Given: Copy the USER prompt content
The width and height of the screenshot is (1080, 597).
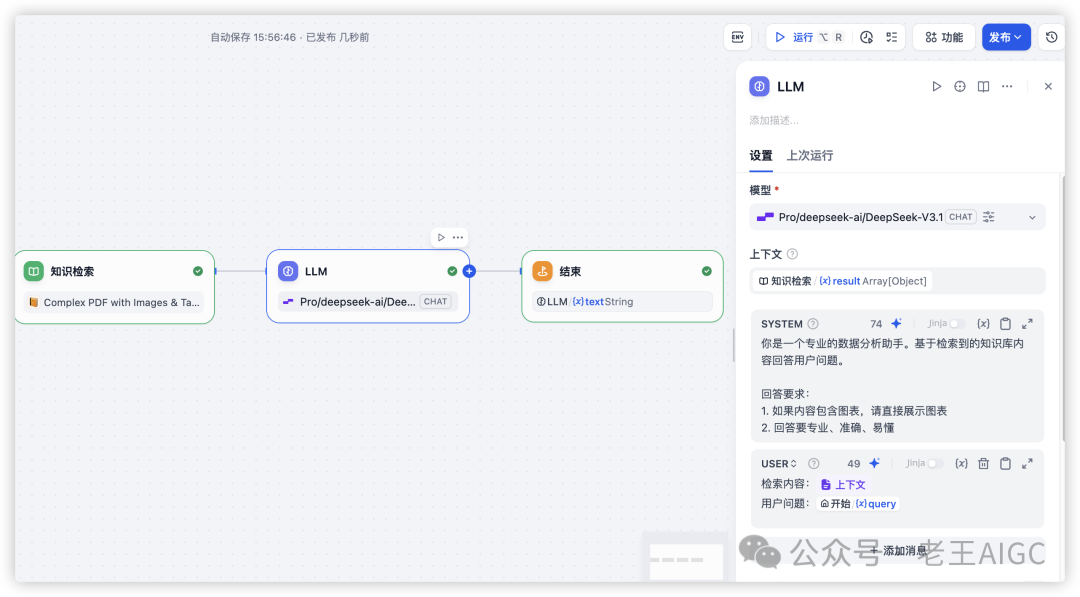Looking at the screenshot, I should 1005,463.
